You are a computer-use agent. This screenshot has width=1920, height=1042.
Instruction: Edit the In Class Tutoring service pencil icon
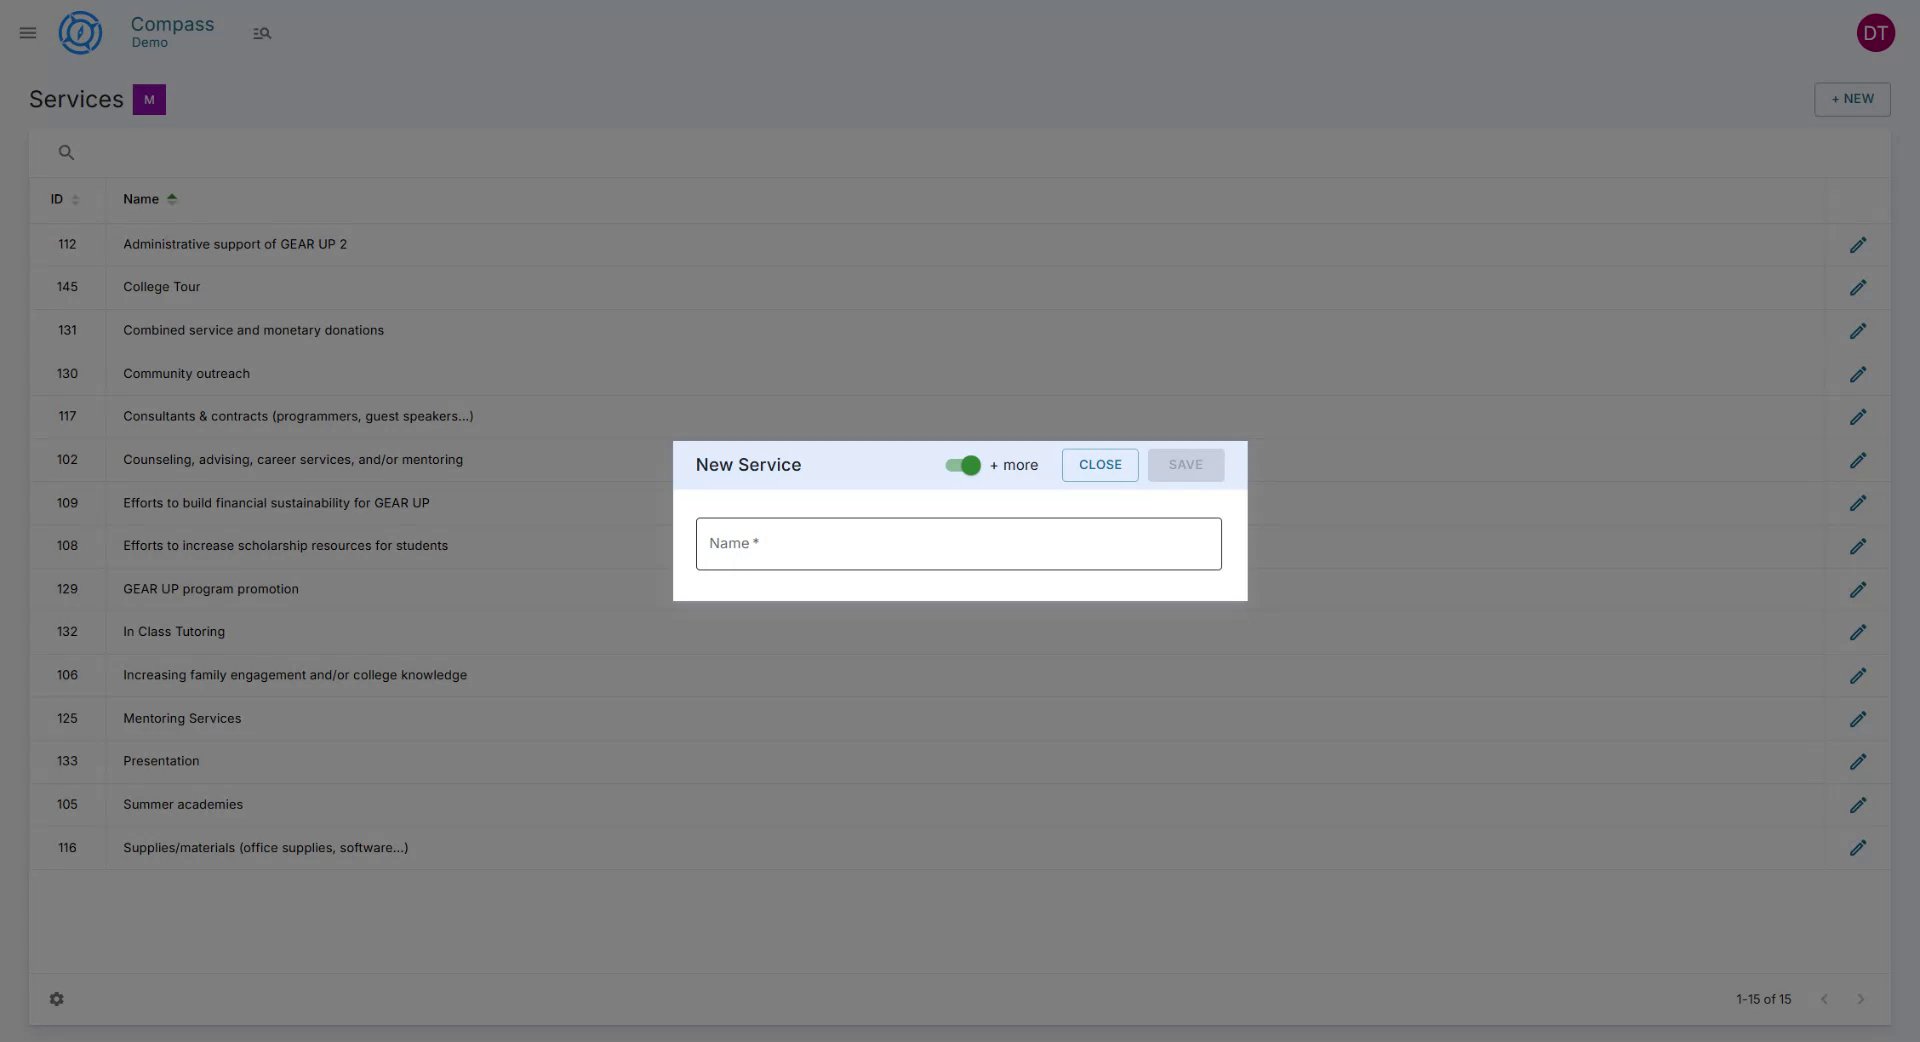pos(1858,632)
